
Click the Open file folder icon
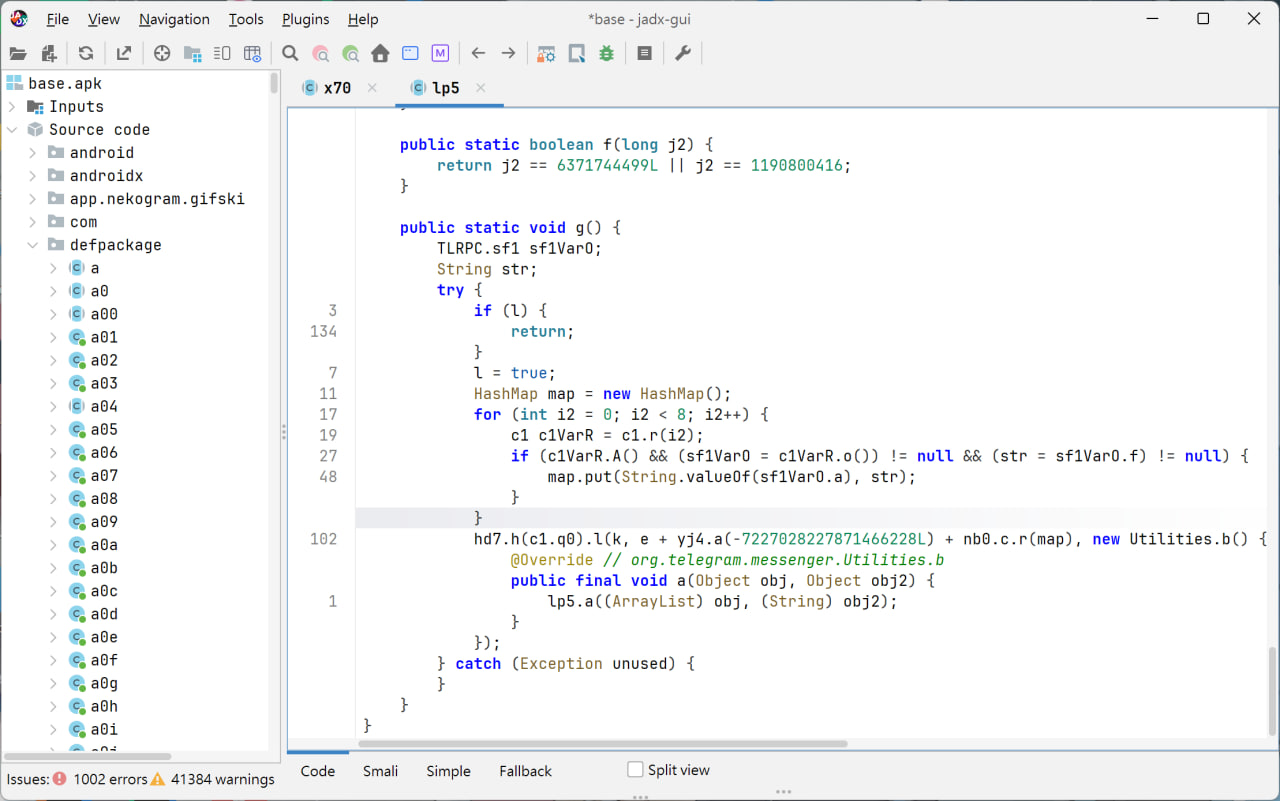coord(18,54)
